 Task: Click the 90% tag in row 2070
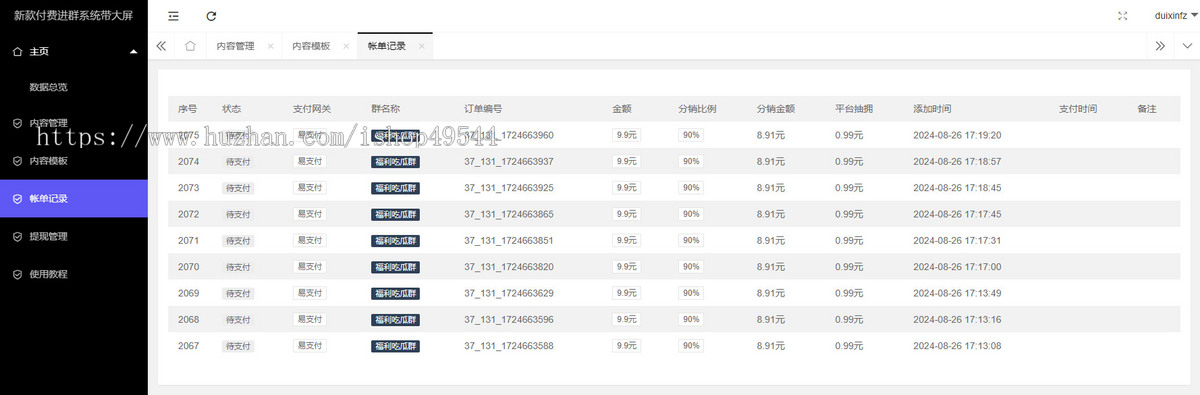click(x=691, y=267)
